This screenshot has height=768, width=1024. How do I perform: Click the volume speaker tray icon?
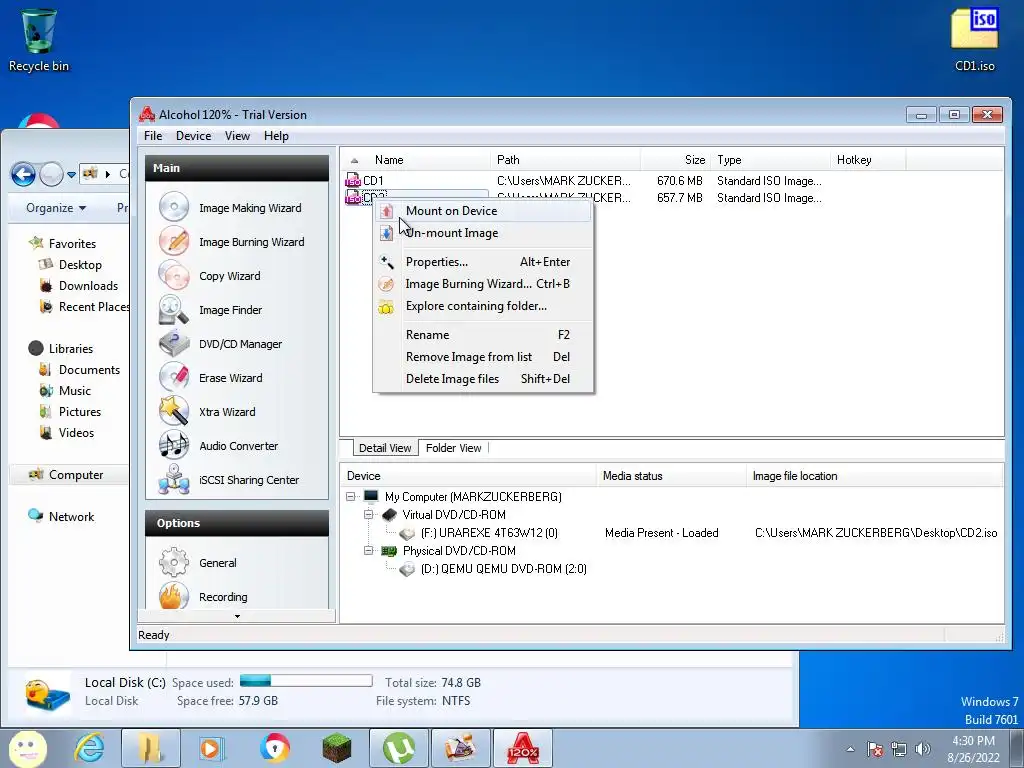[923, 748]
